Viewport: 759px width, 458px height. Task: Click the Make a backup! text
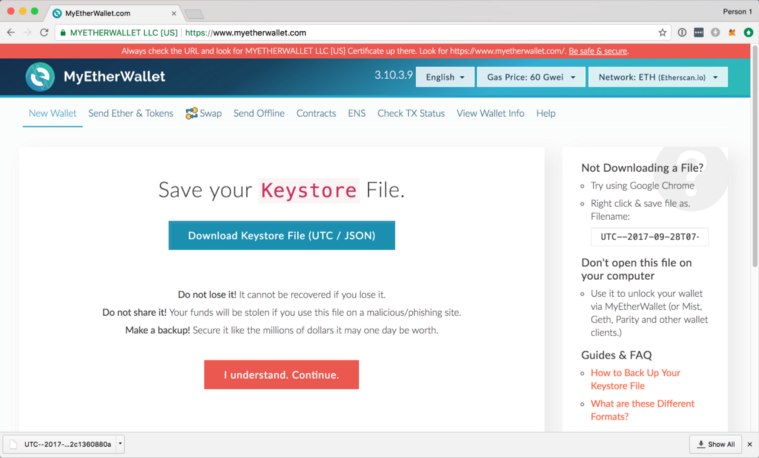pos(157,330)
